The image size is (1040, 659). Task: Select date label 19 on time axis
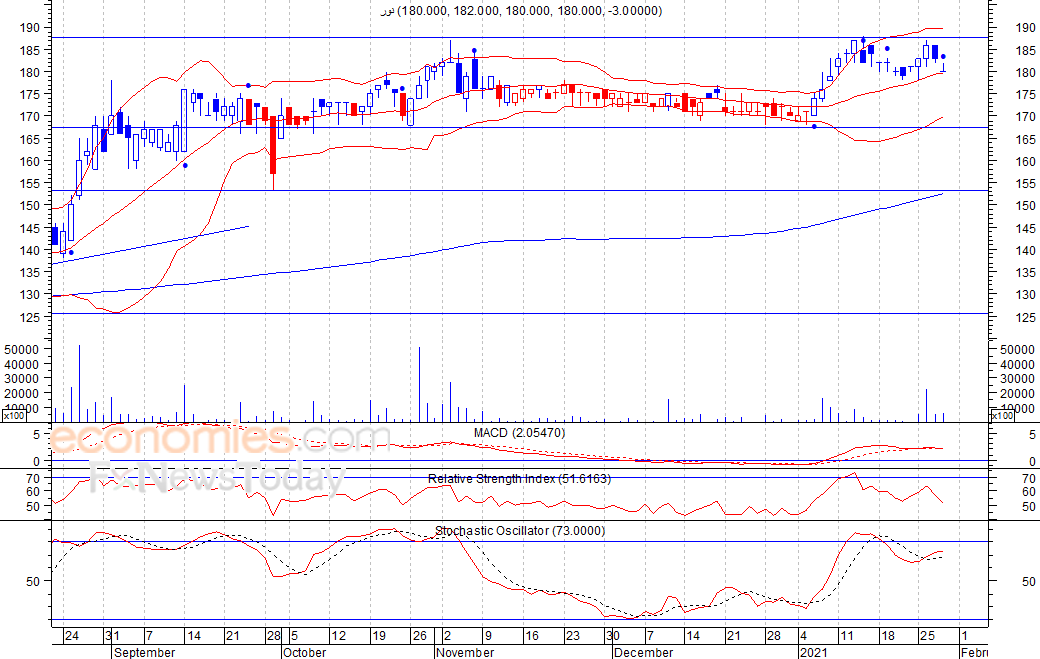tap(379, 636)
